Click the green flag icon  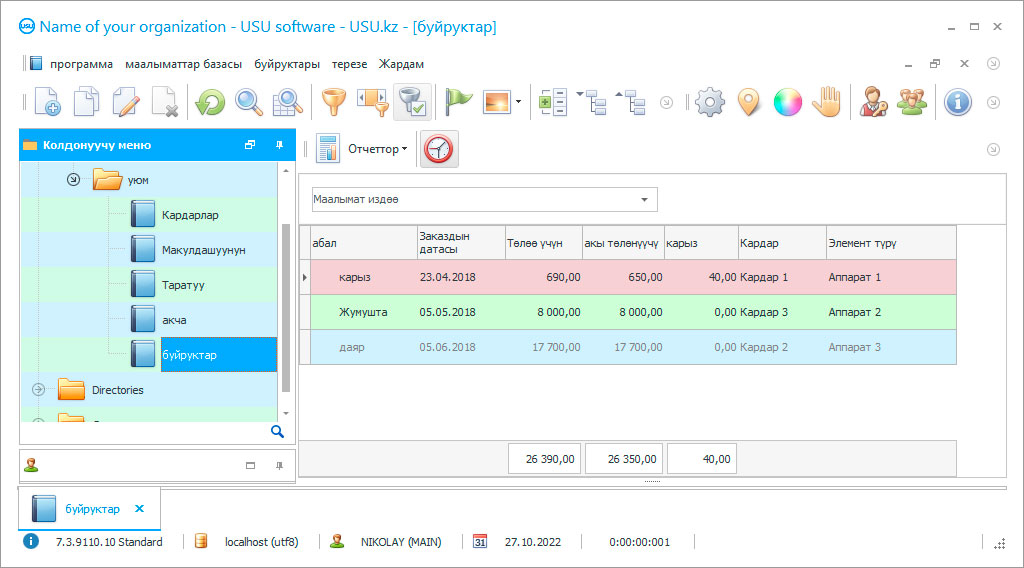[x=458, y=102]
